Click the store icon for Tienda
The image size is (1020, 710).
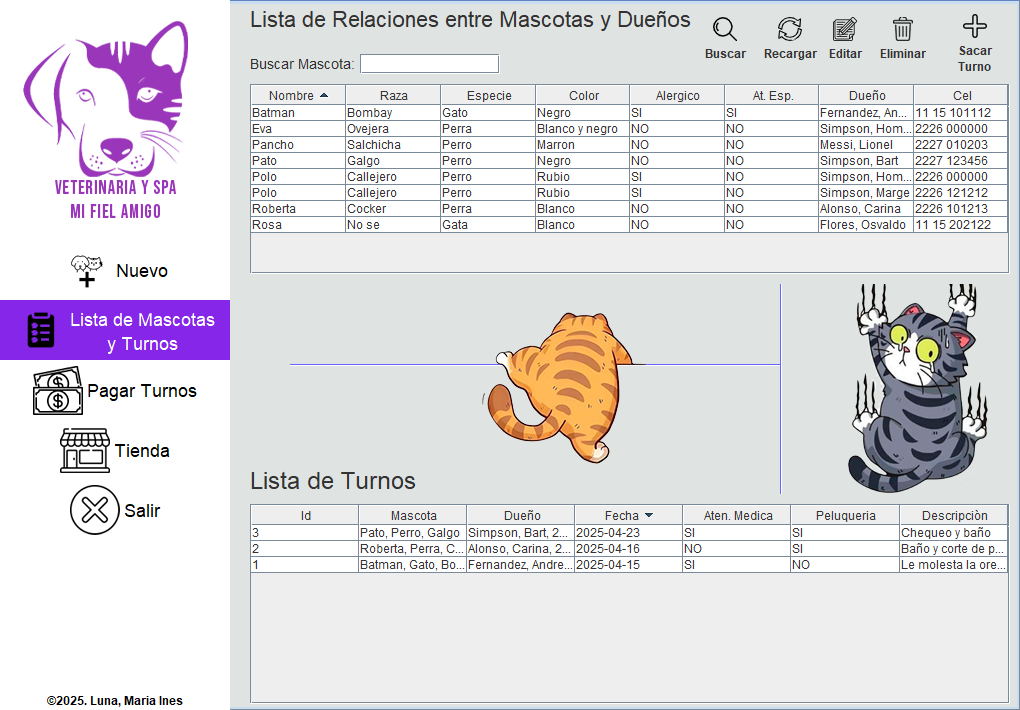tap(85, 450)
